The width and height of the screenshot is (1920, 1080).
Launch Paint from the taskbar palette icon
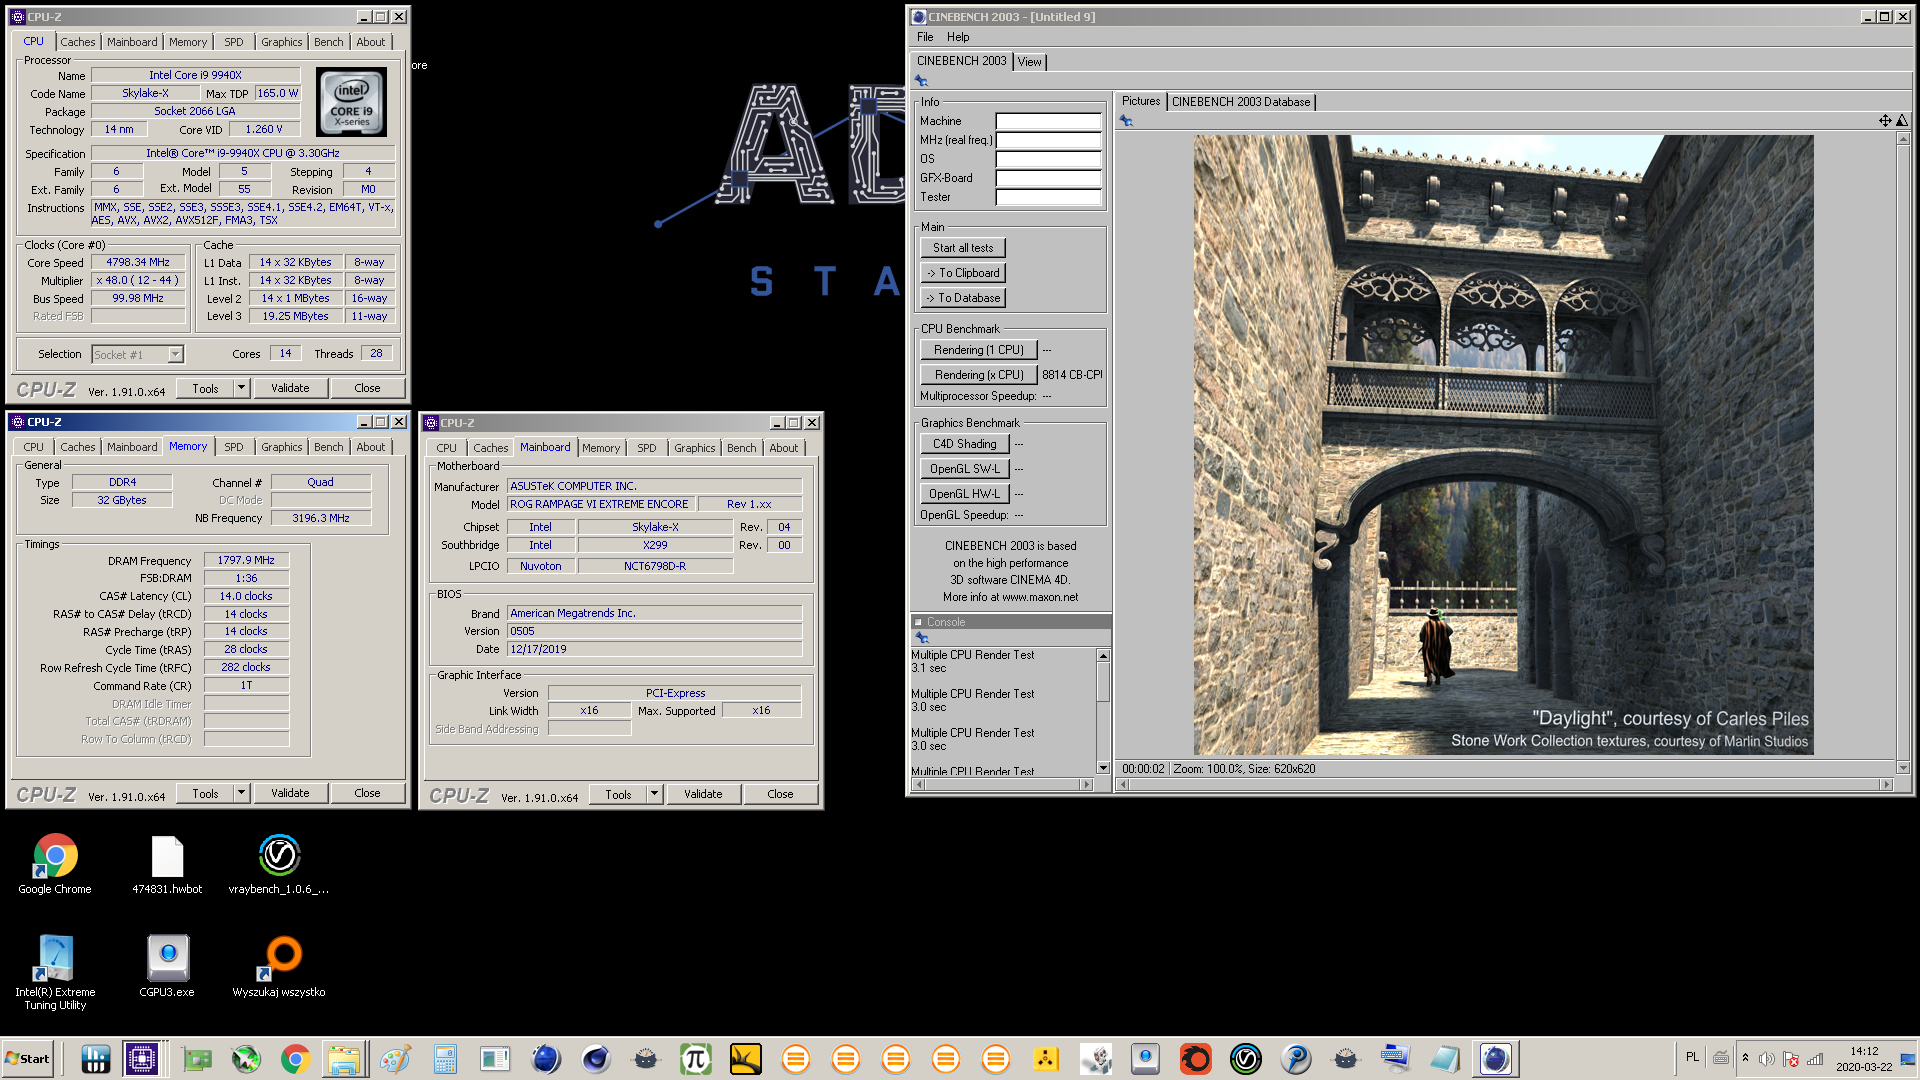pyautogui.click(x=394, y=1058)
